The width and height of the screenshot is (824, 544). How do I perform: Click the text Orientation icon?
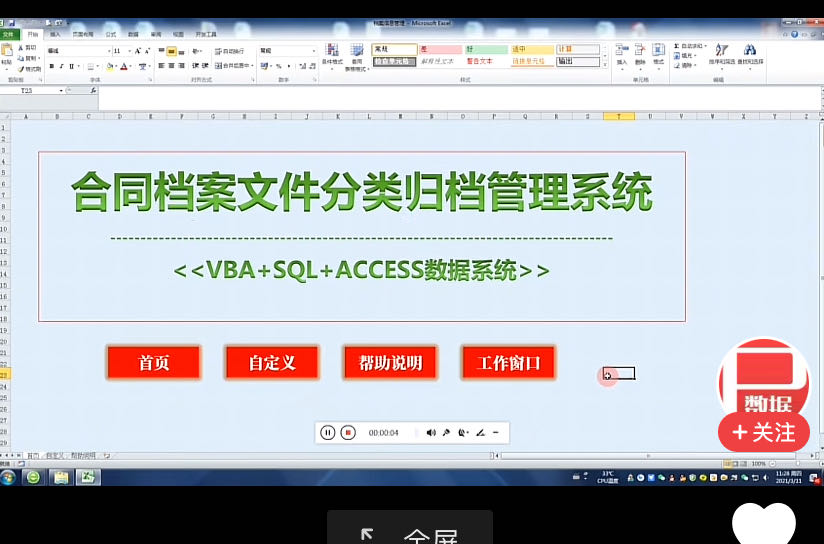195,51
